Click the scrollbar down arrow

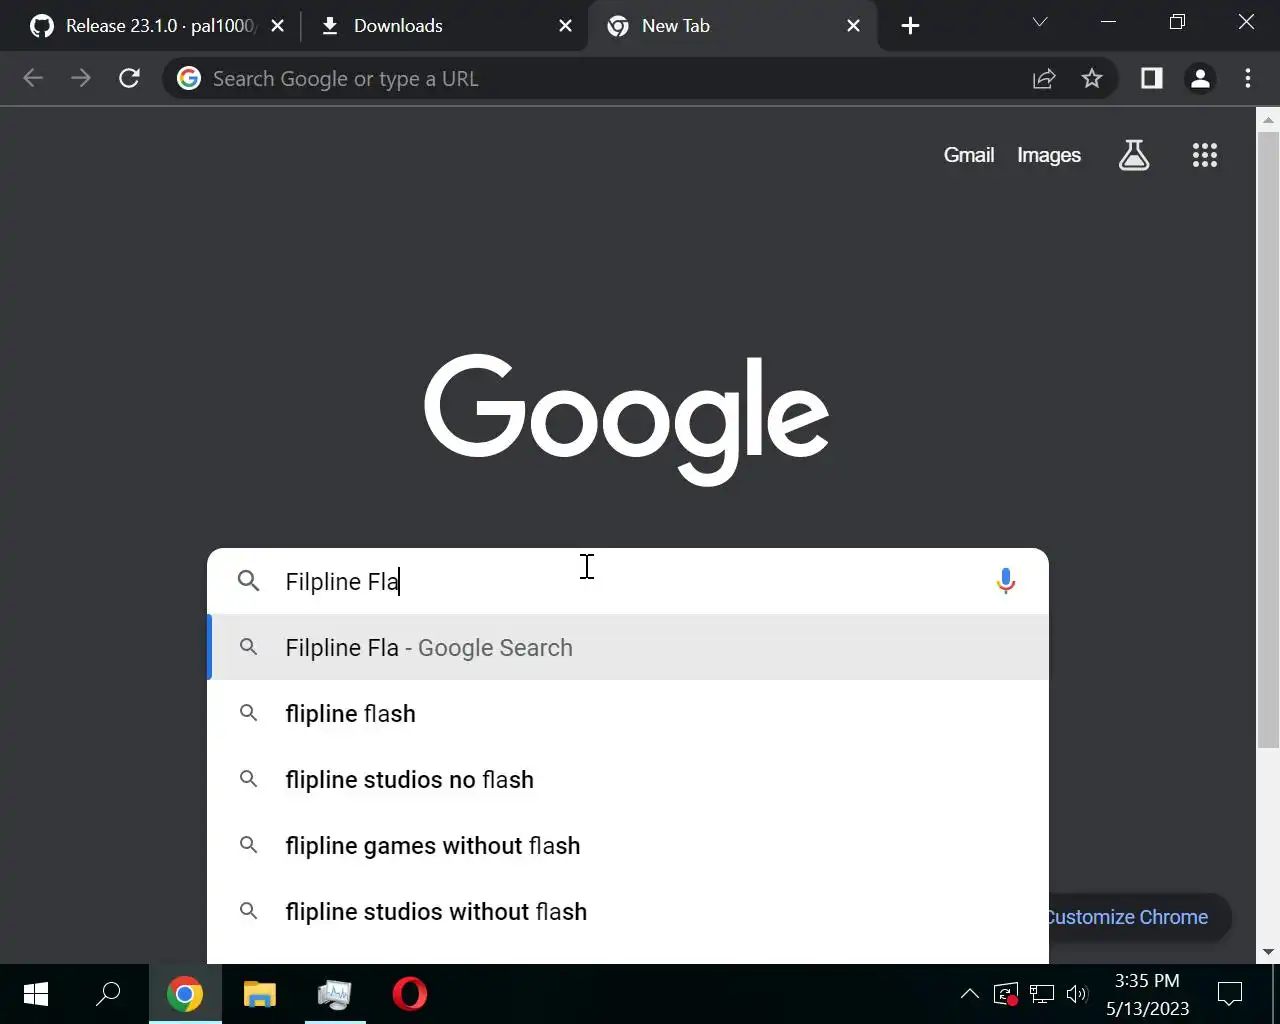click(1268, 952)
